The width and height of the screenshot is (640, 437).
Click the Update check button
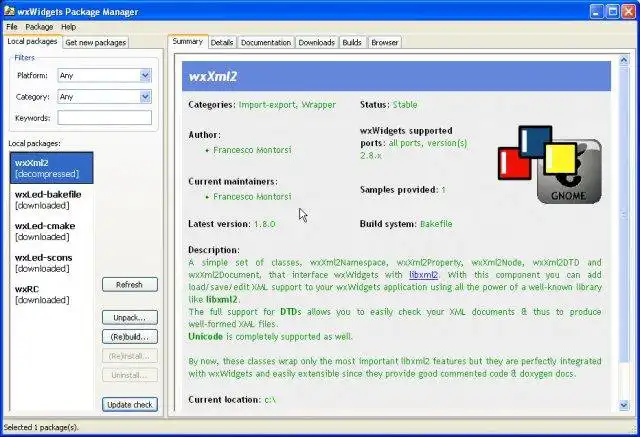coord(130,404)
